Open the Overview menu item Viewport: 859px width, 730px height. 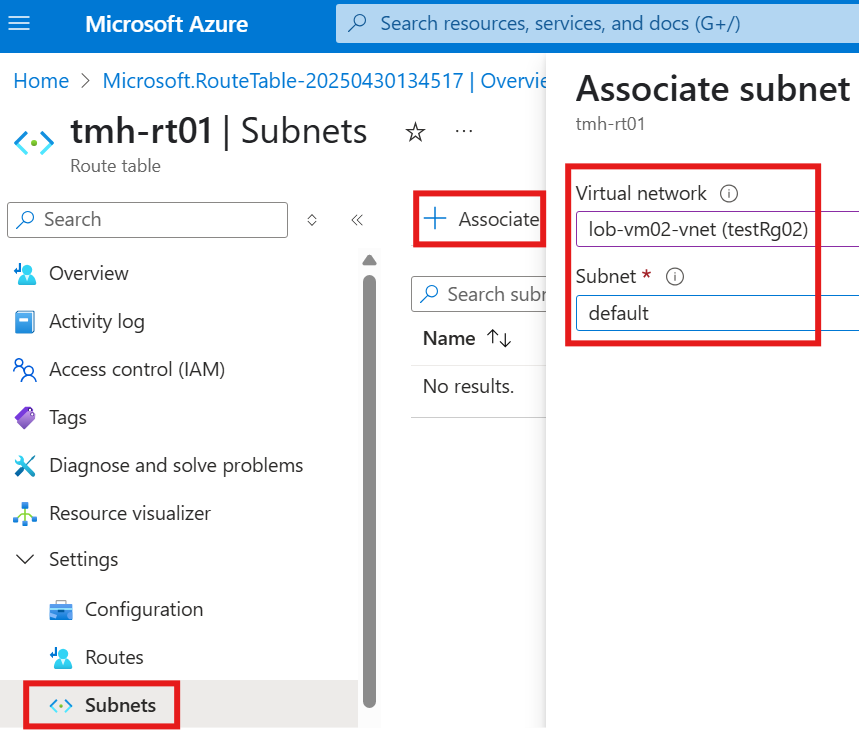pos(88,273)
